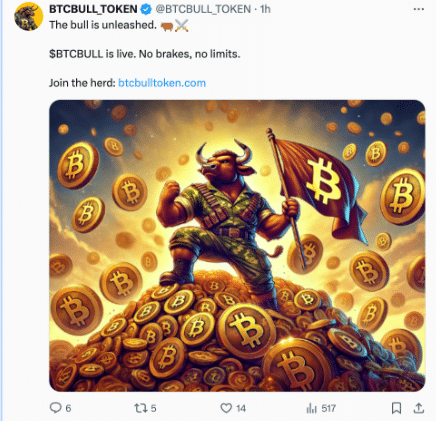Bookmark this tweet
The height and width of the screenshot is (421, 436).
(396, 408)
